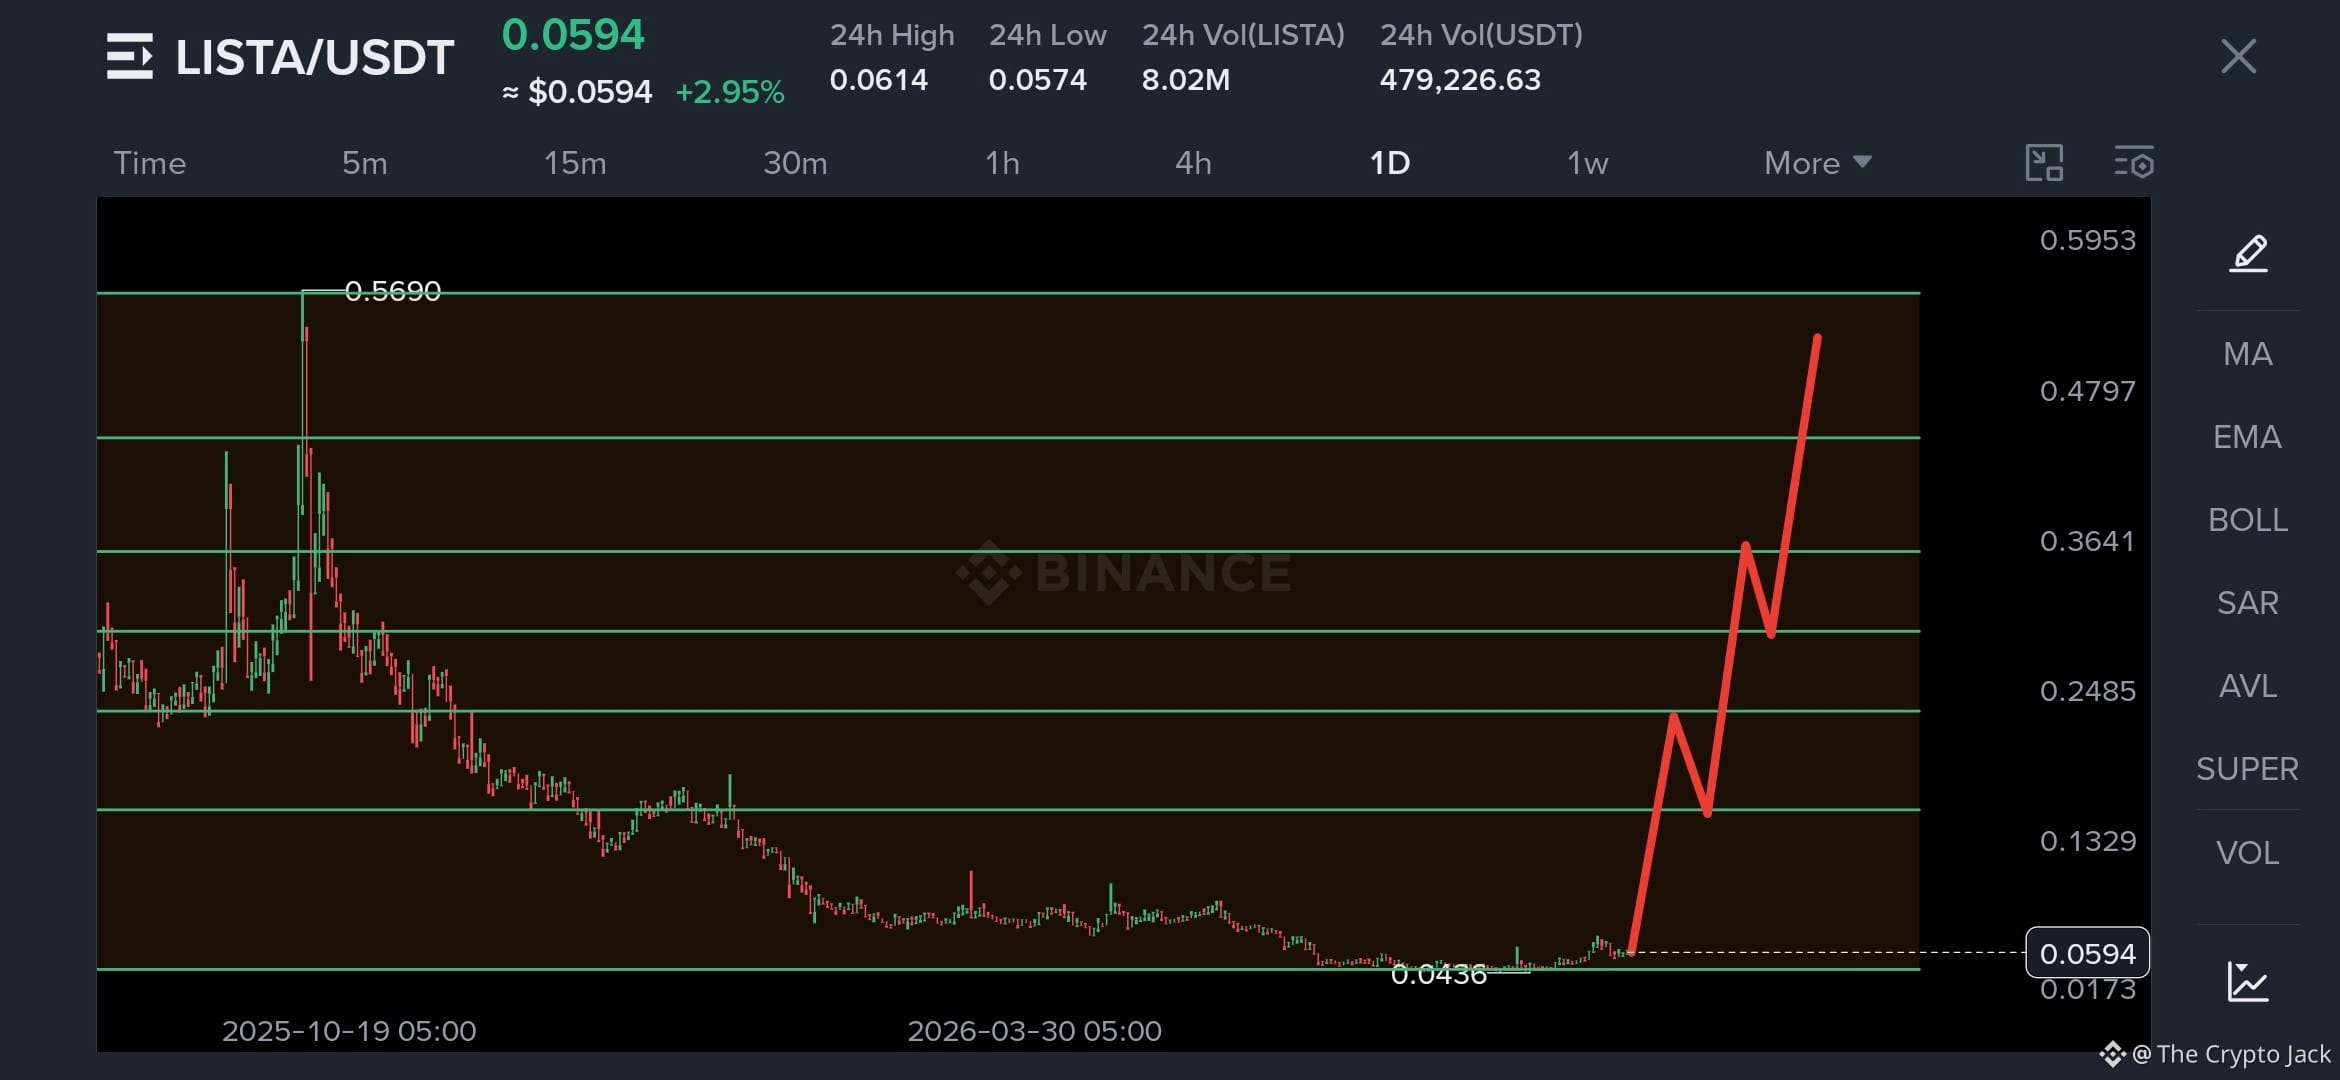Close the chart view with the X

(x=2238, y=56)
